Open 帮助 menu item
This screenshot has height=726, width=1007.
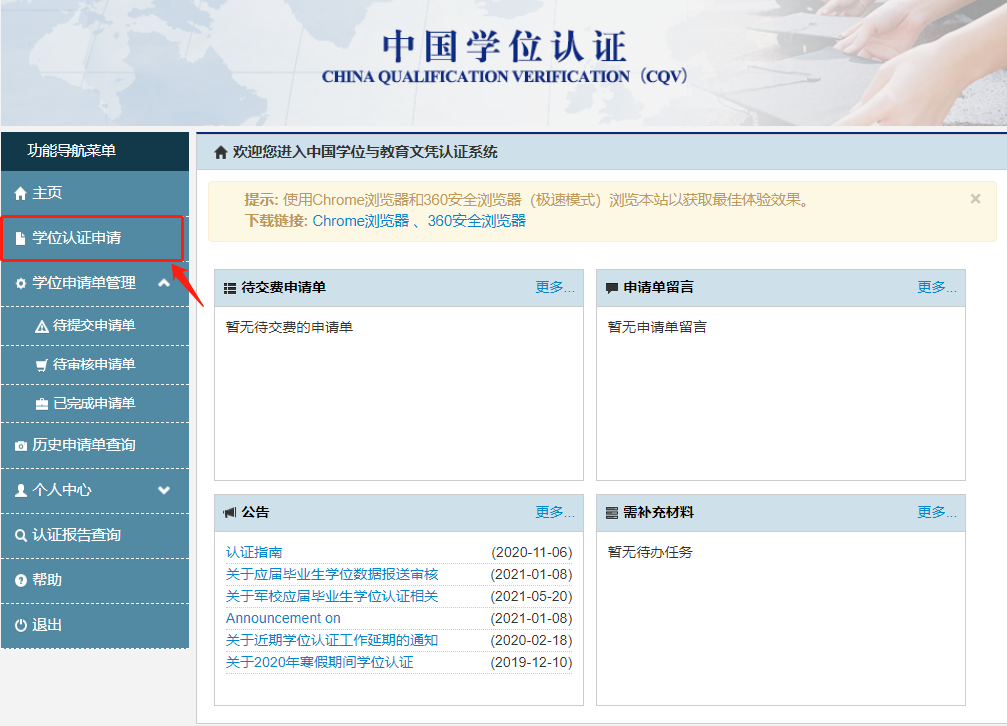pyautogui.click(x=95, y=580)
